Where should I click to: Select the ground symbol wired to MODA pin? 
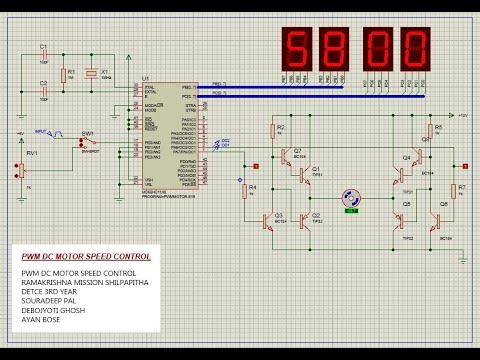(115, 116)
